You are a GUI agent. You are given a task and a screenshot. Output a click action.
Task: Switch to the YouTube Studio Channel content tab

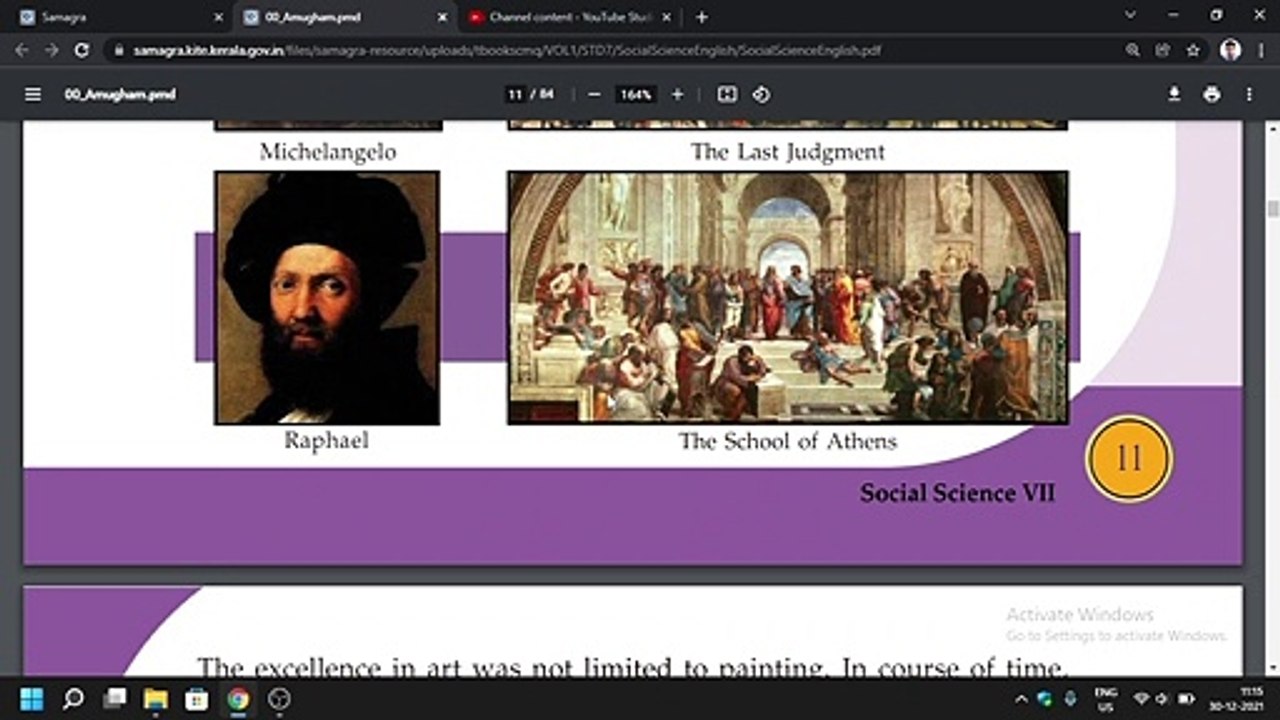(570, 17)
